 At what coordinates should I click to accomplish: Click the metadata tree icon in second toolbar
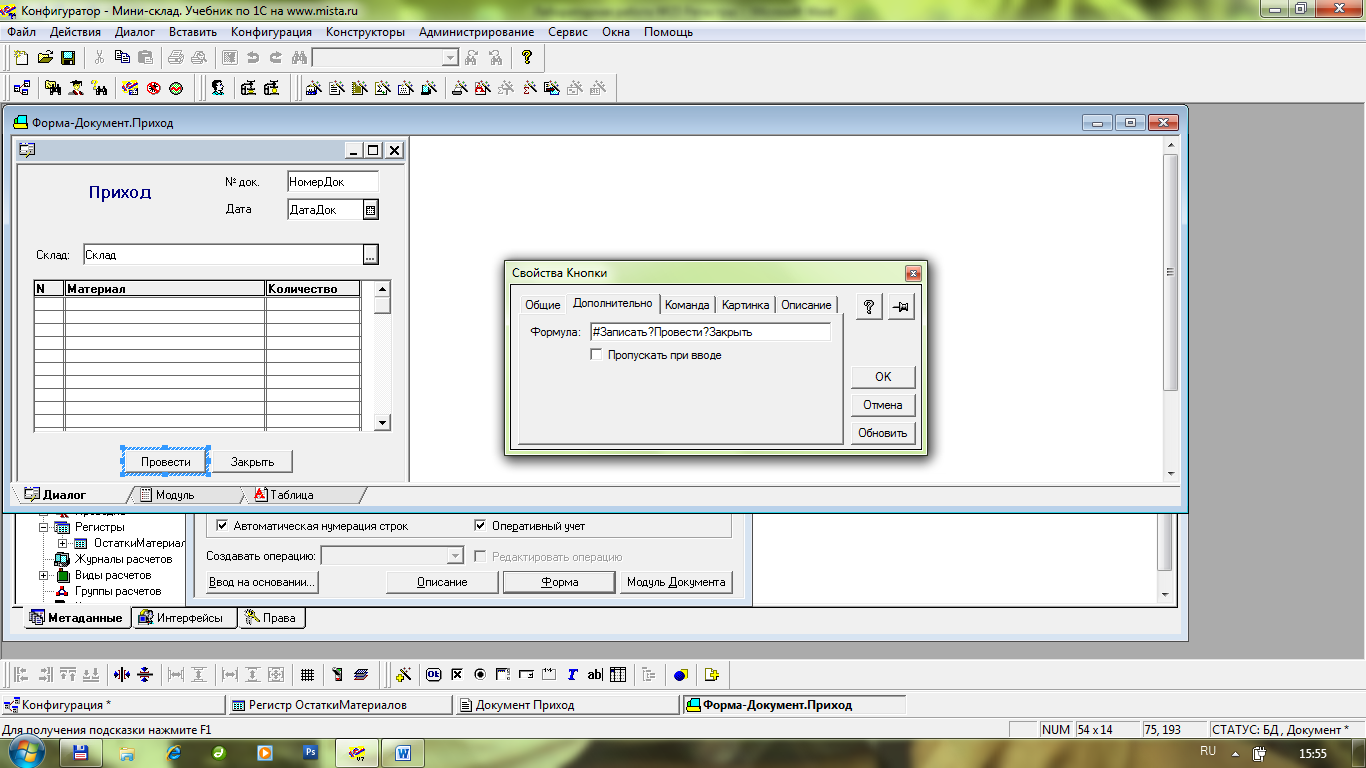[x=21, y=88]
